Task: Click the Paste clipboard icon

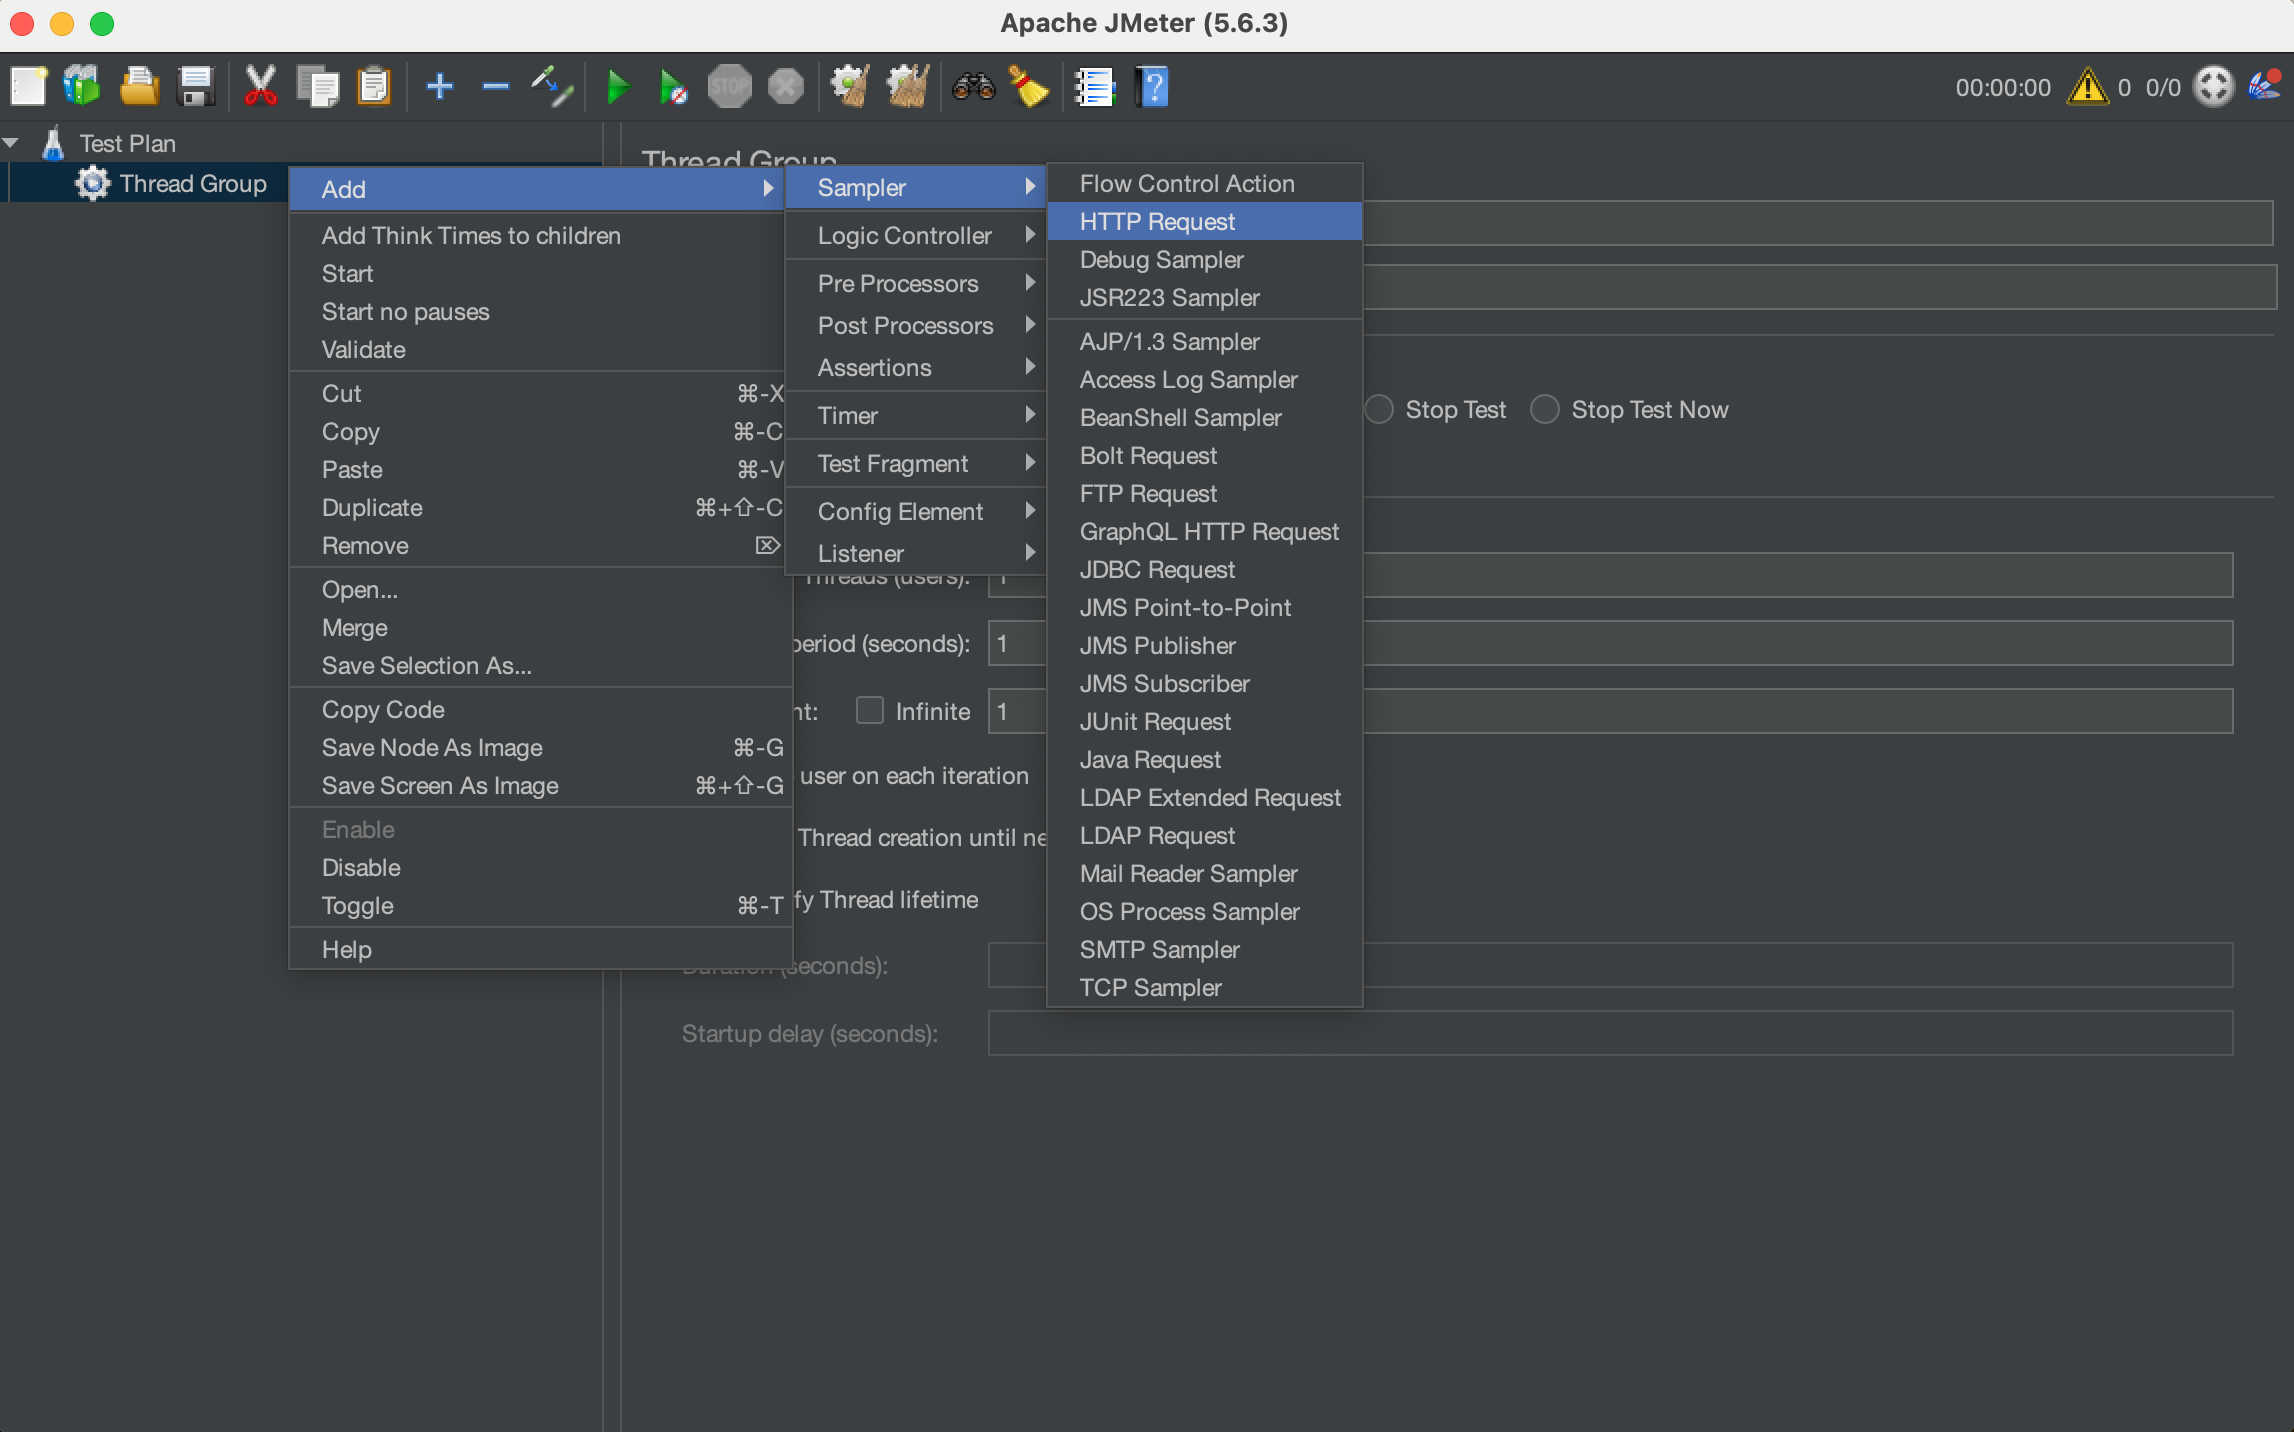Action: click(374, 86)
